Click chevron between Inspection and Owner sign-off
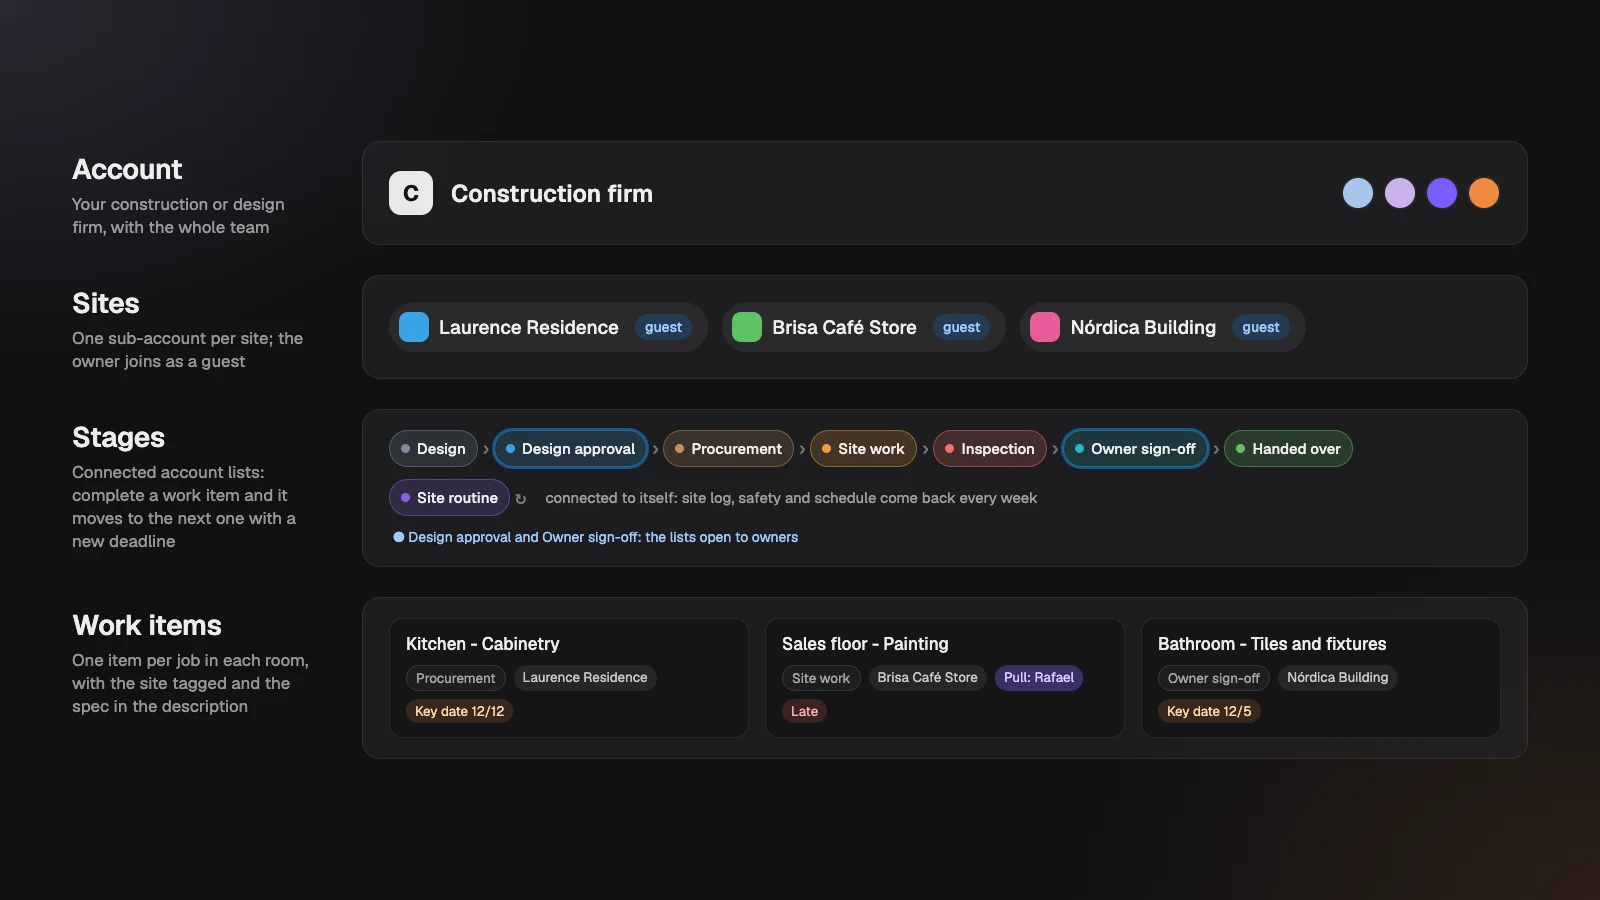This screenshot has width=1600, height=900. point(1055,450)
